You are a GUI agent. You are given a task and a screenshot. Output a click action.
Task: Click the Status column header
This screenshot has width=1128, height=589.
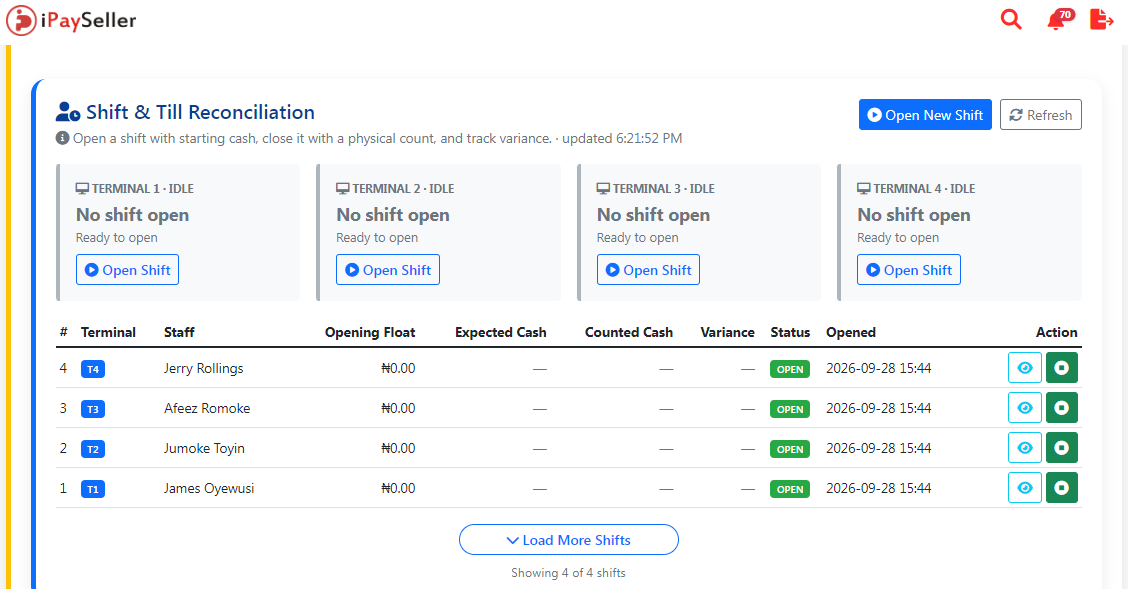790,332
